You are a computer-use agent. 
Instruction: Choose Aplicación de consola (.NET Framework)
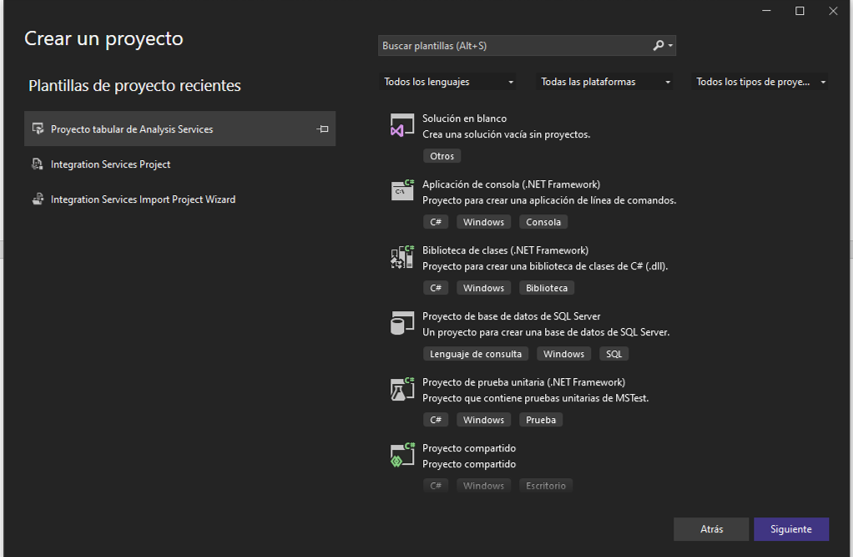point(511,184)
